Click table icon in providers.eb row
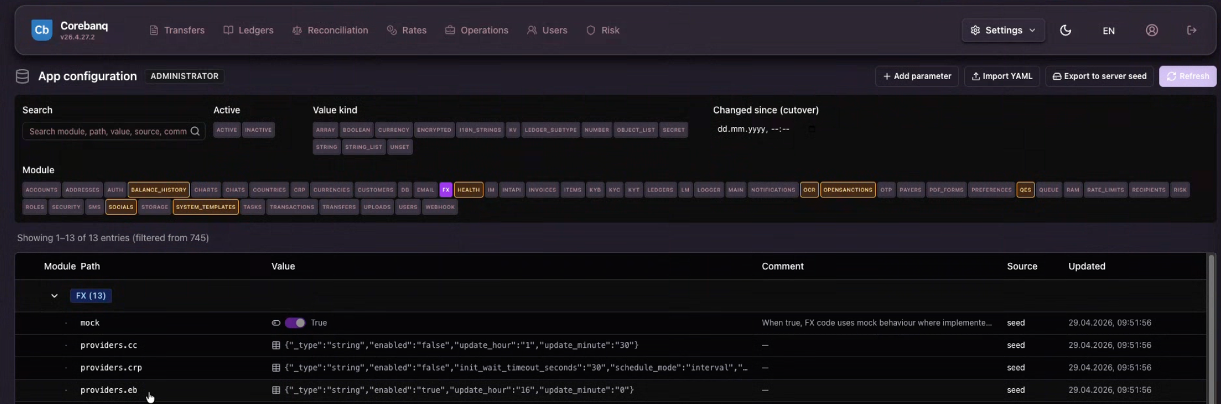1222x404 pixels. (277, 389)
